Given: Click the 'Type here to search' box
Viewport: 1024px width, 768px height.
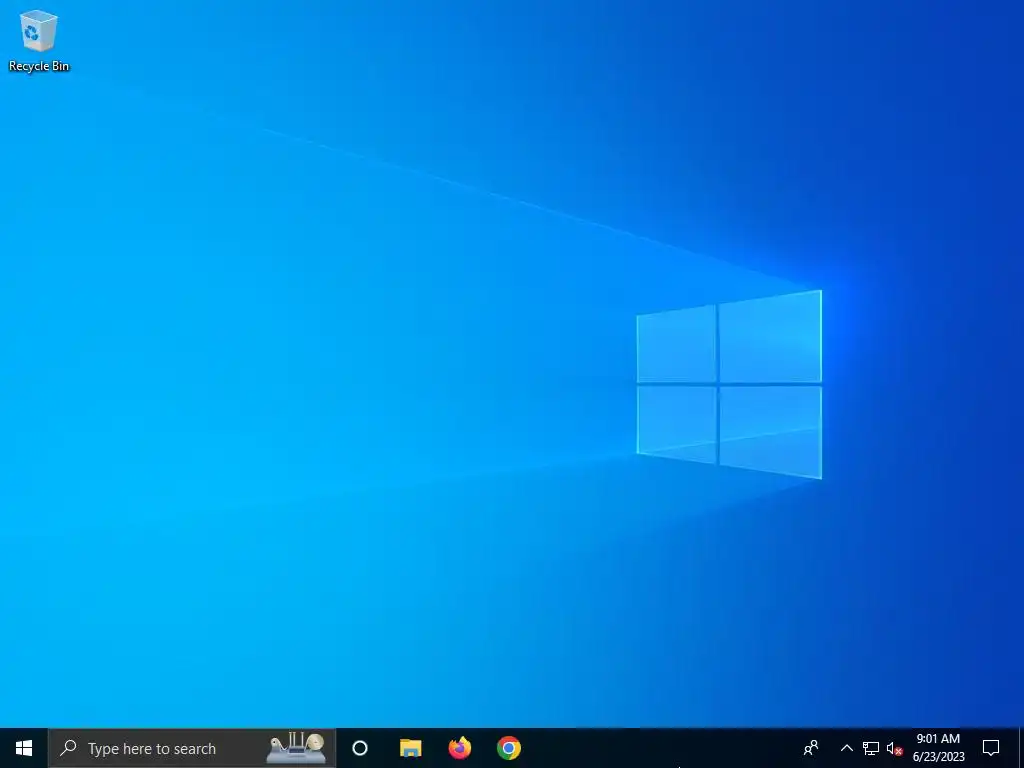Looking at the screenshot, I should [192, 748].
